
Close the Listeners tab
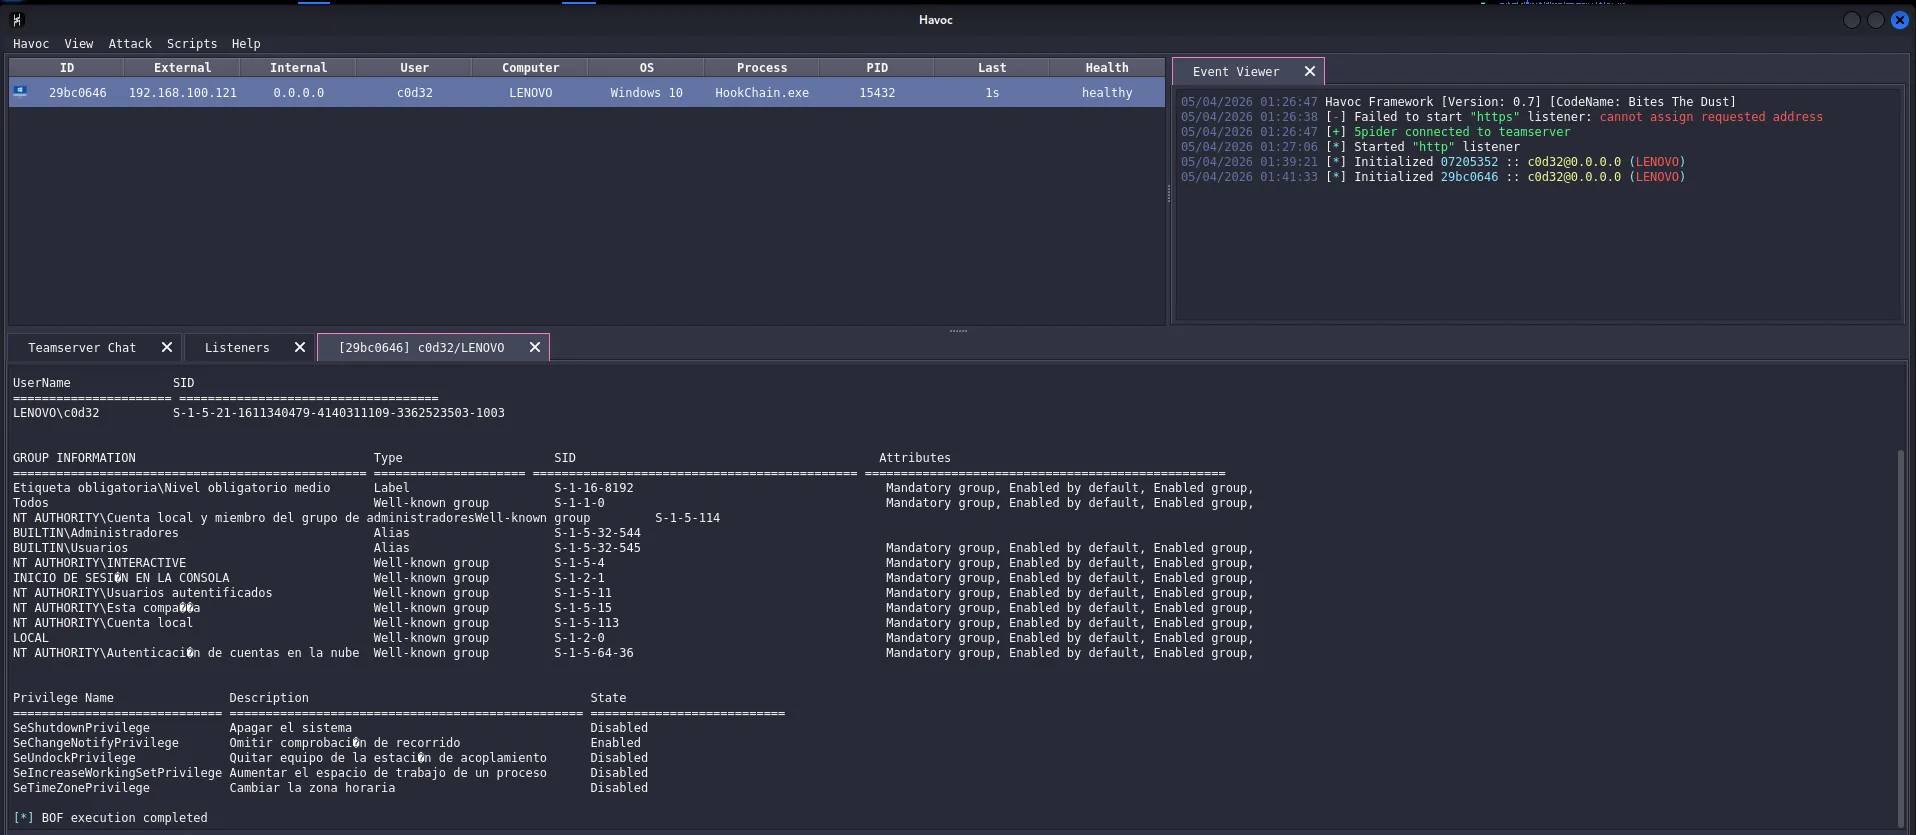(x=299, y=348)
